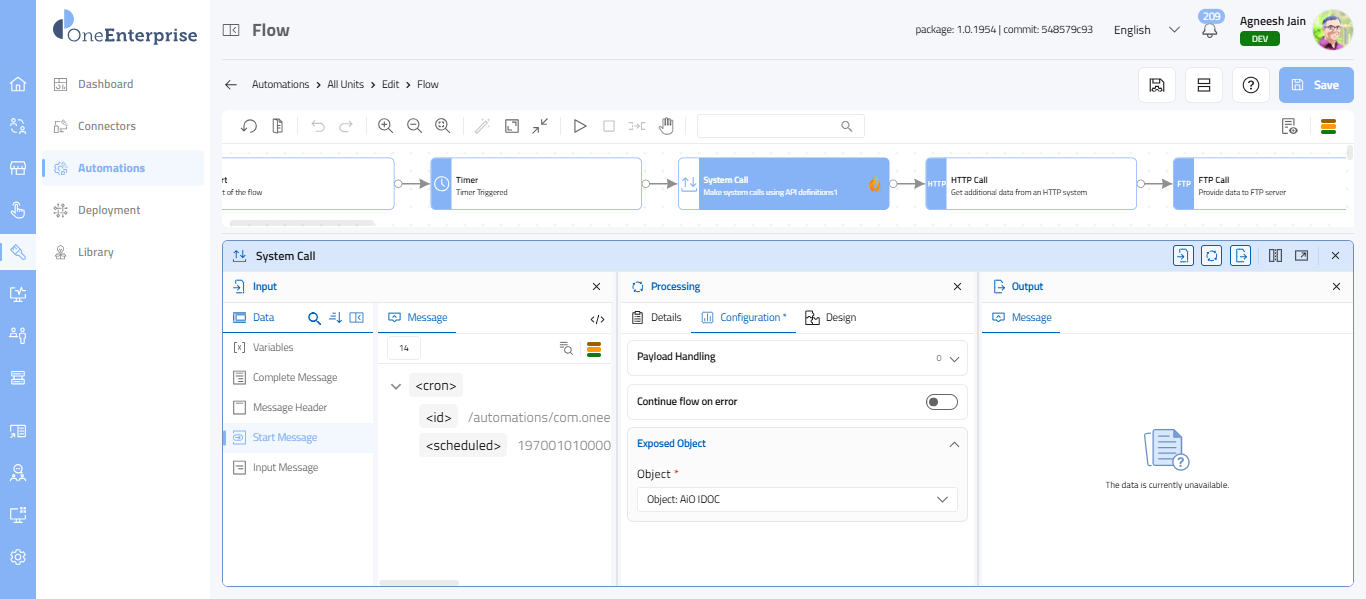Viewport: 1366px width, 599px height.
Task: Click the pan hand tool icon
Action: click(666, 126)
